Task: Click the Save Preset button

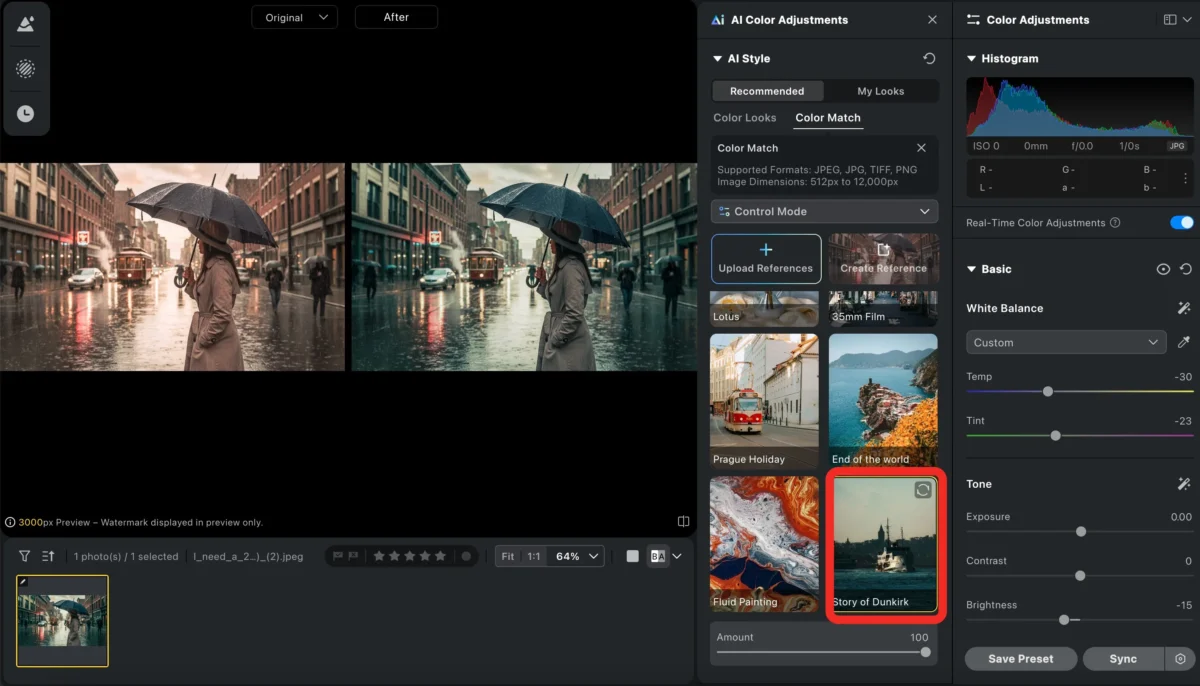Action: [1020, 659]
